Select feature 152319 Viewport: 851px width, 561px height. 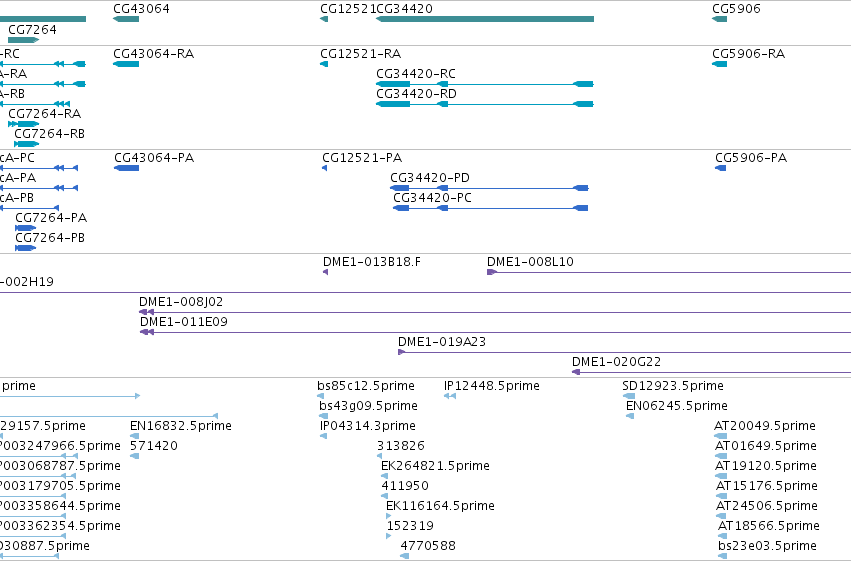pyautogui.click(x=410, y=527)
